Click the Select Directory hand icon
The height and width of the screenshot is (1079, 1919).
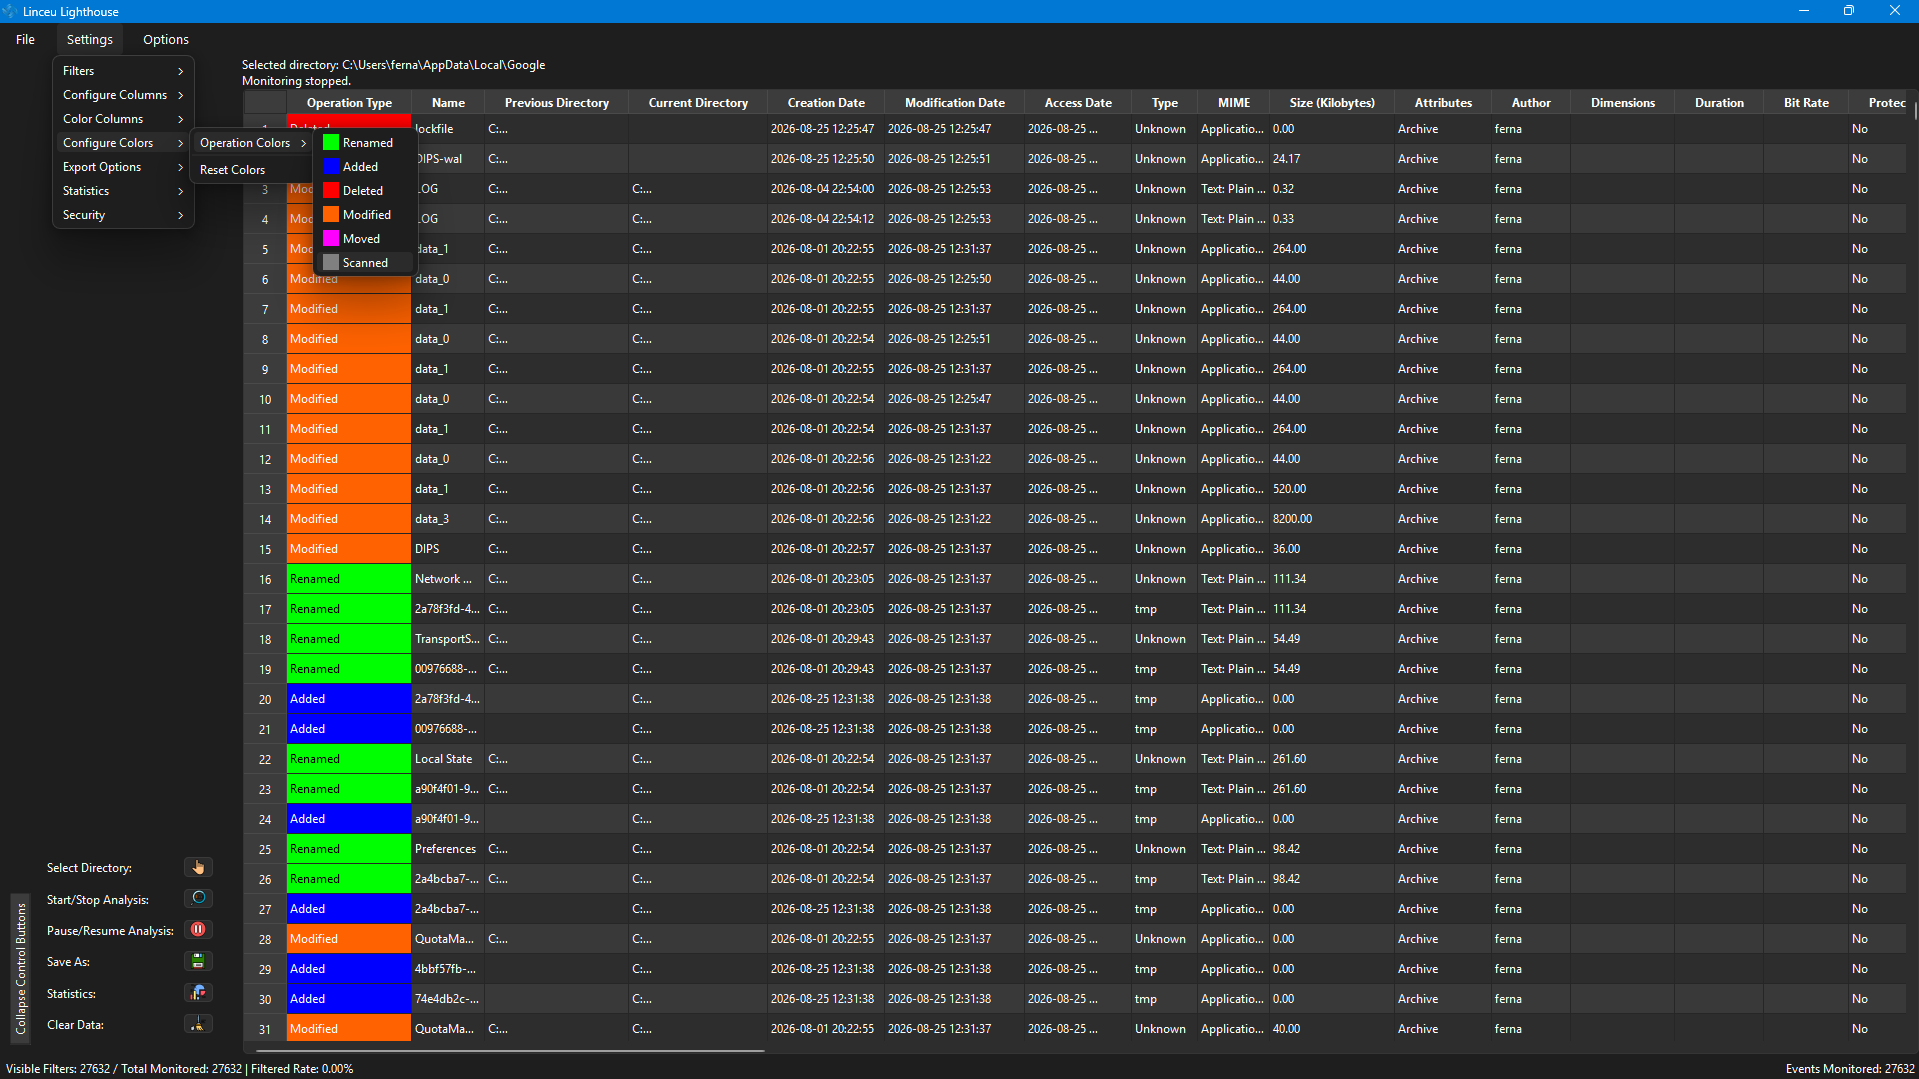(x=198, y=868)
